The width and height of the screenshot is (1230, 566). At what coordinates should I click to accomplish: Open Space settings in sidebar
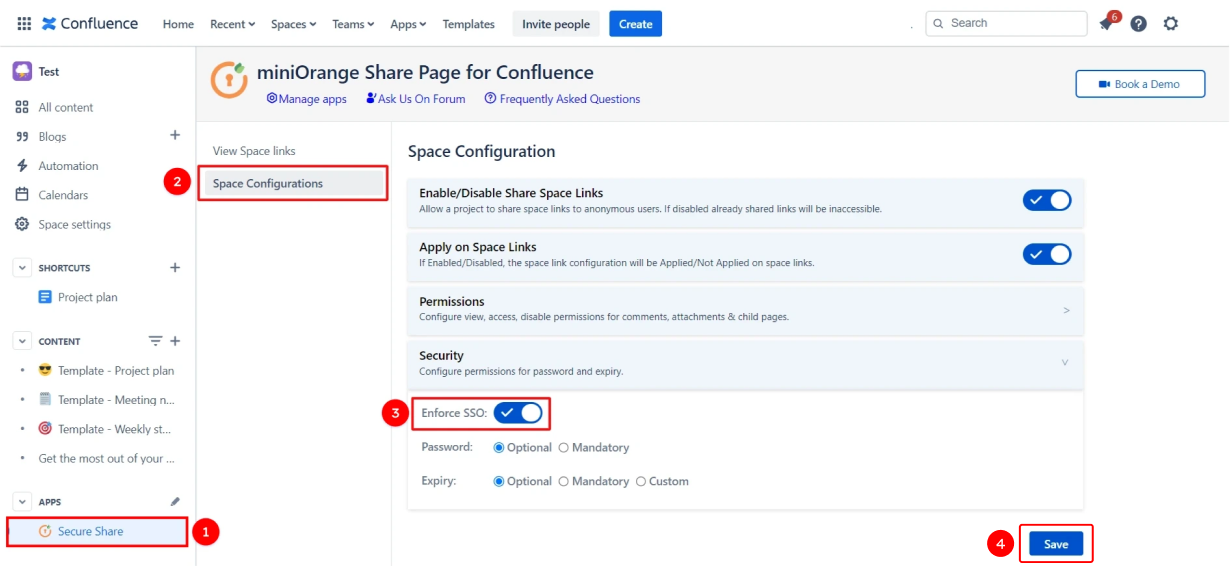pos(75,224)
